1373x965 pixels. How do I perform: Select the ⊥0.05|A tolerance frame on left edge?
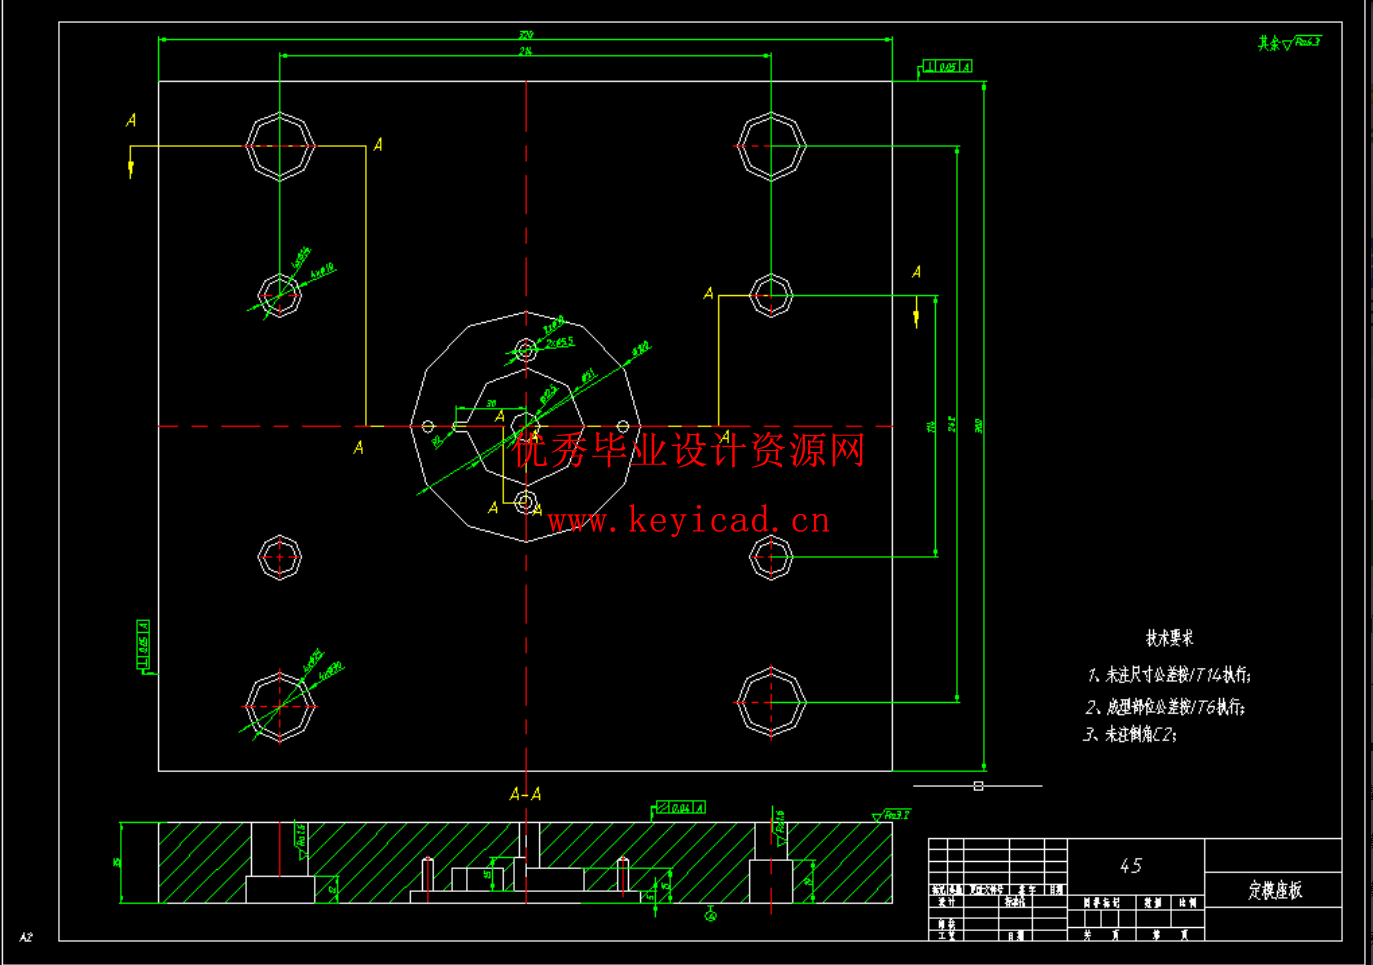pos(143,644)
